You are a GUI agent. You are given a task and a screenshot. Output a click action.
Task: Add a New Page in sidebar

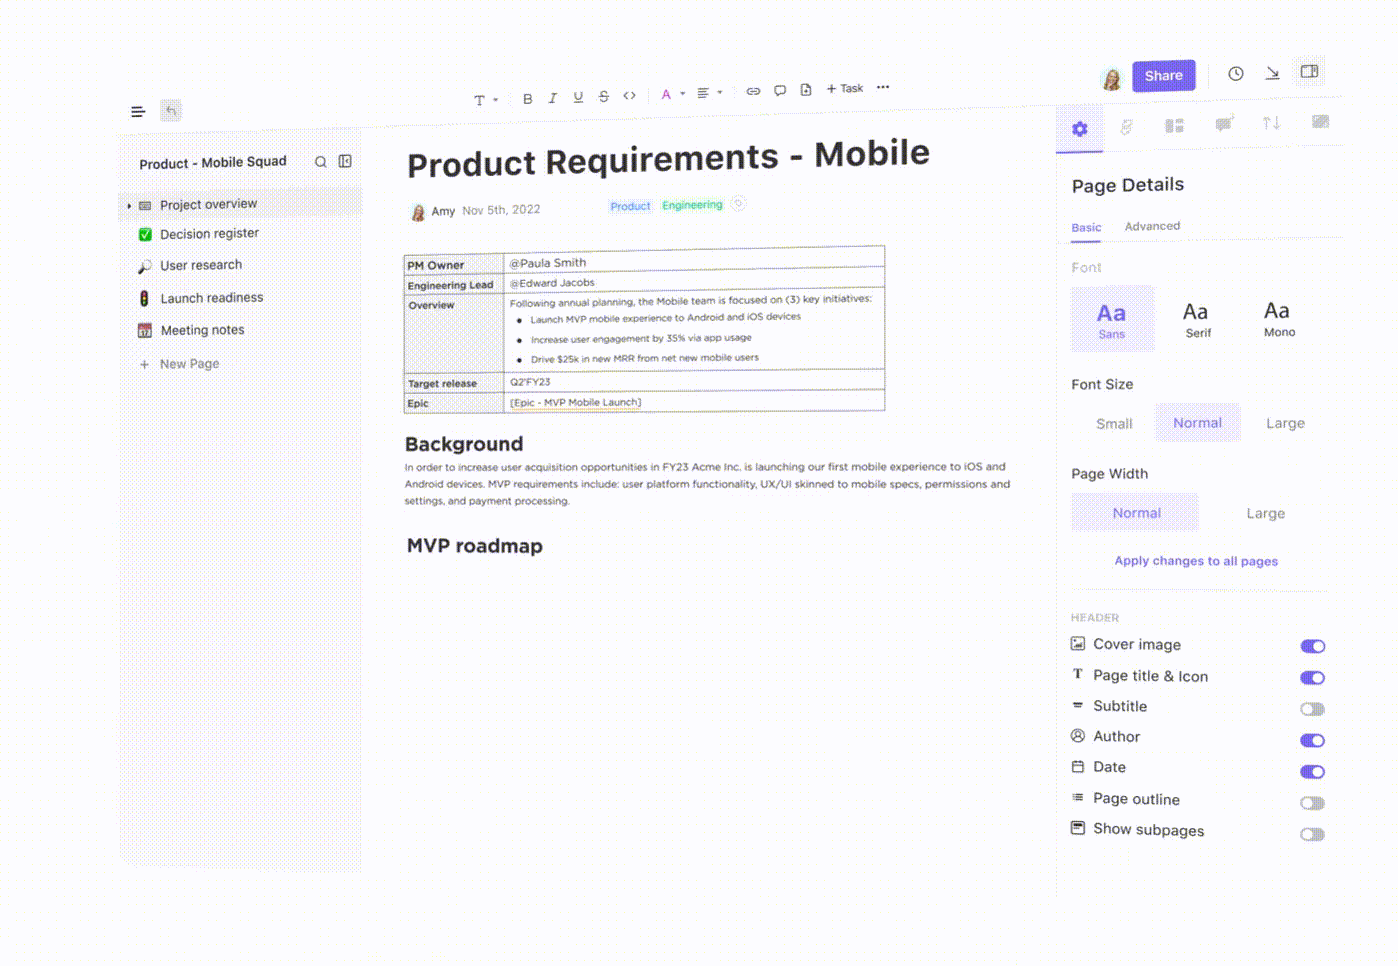point(180,364)
